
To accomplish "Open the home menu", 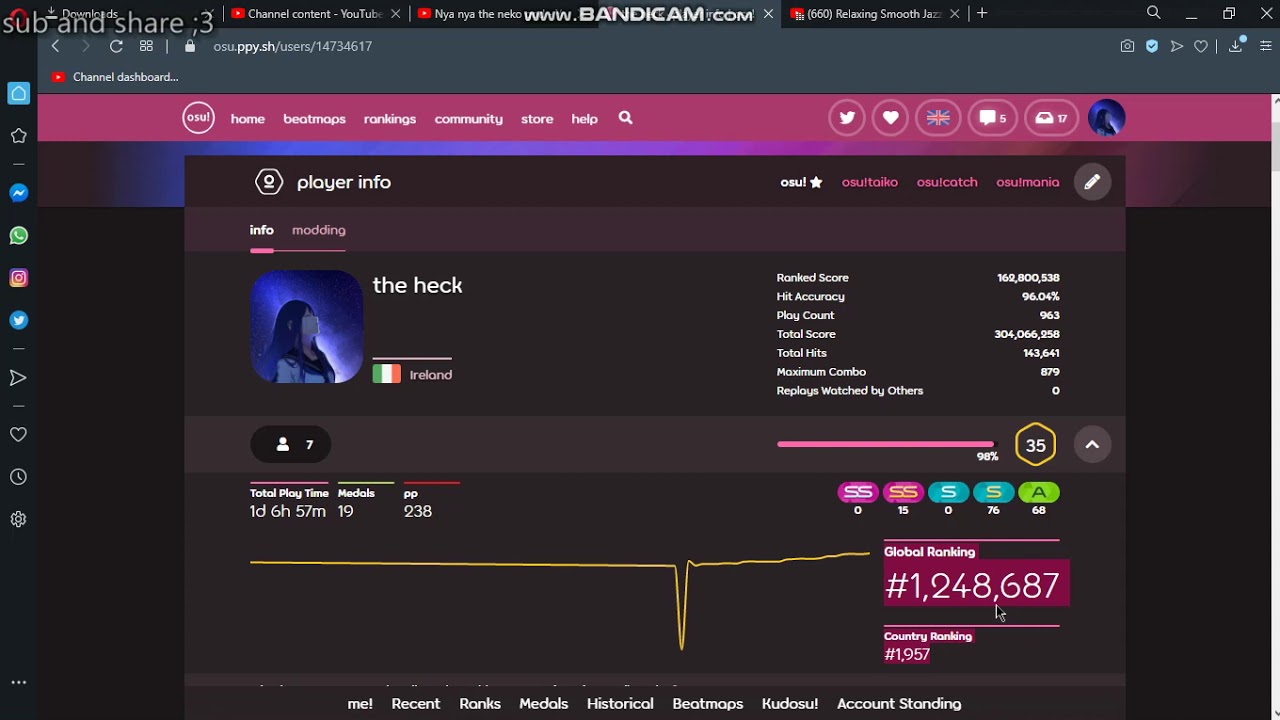I will [x=248, y=119].
